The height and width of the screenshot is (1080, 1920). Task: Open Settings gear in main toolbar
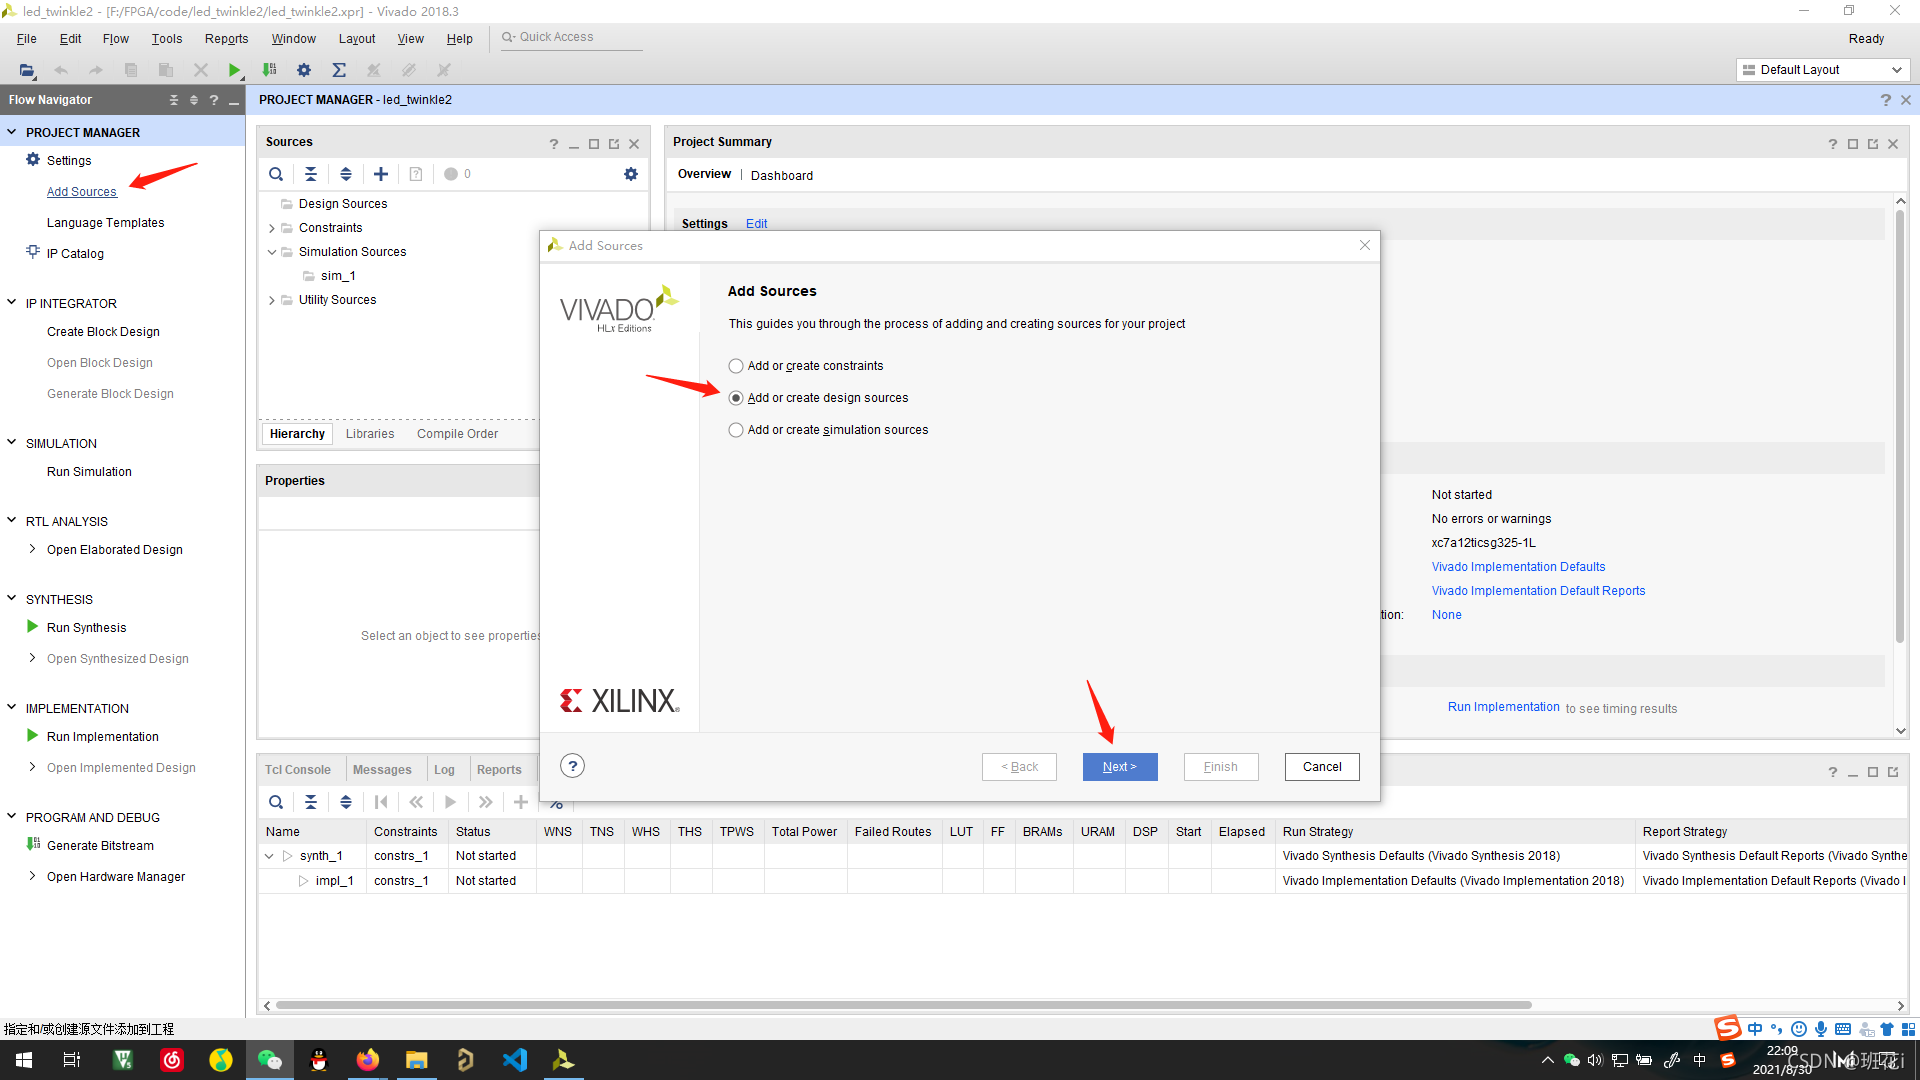pos(304,70)
